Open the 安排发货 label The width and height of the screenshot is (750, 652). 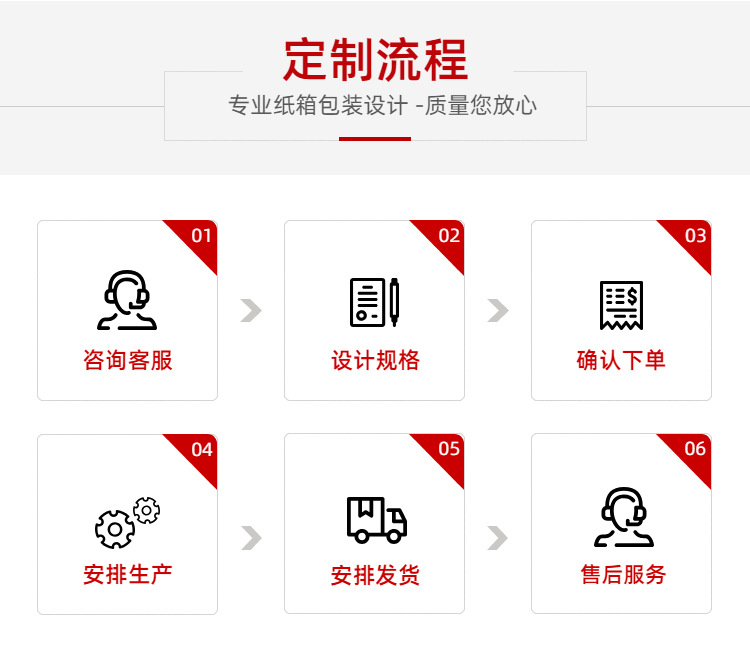(x=375, y=575)
